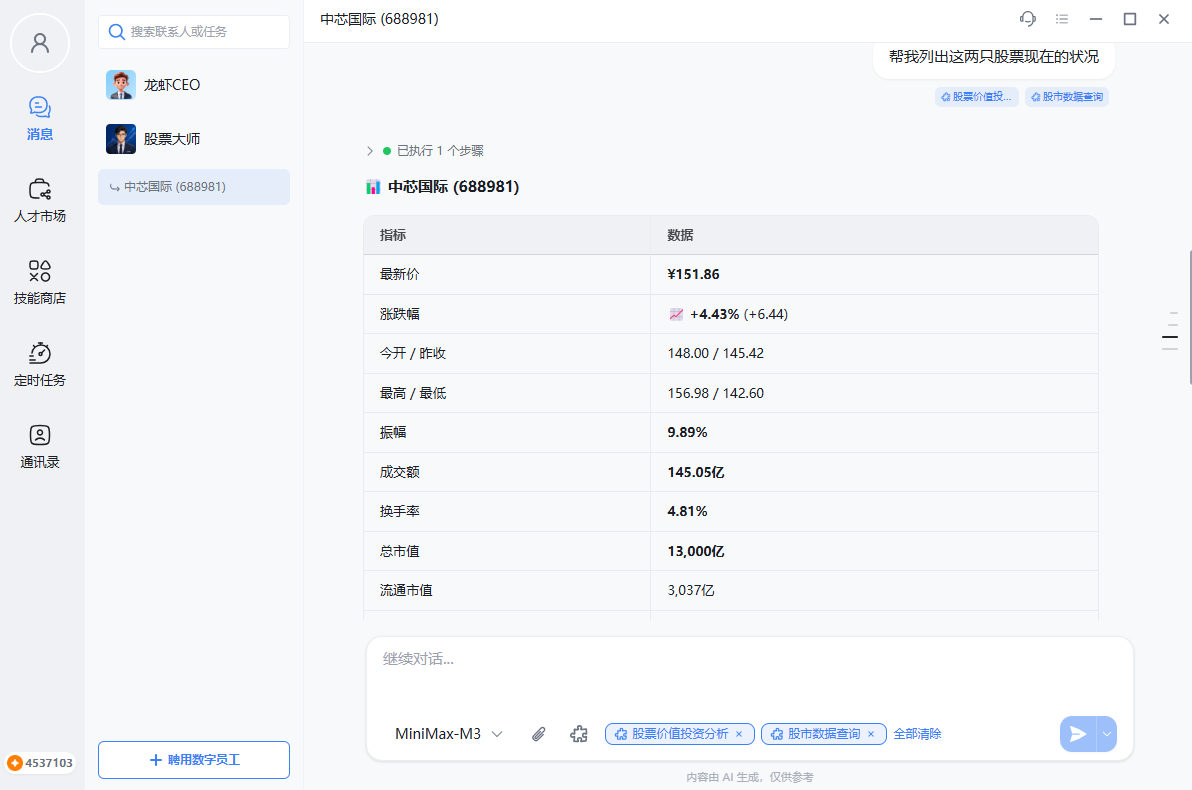
Task: Click 股票大师 avatar in contact list
Action: (121, 139)
